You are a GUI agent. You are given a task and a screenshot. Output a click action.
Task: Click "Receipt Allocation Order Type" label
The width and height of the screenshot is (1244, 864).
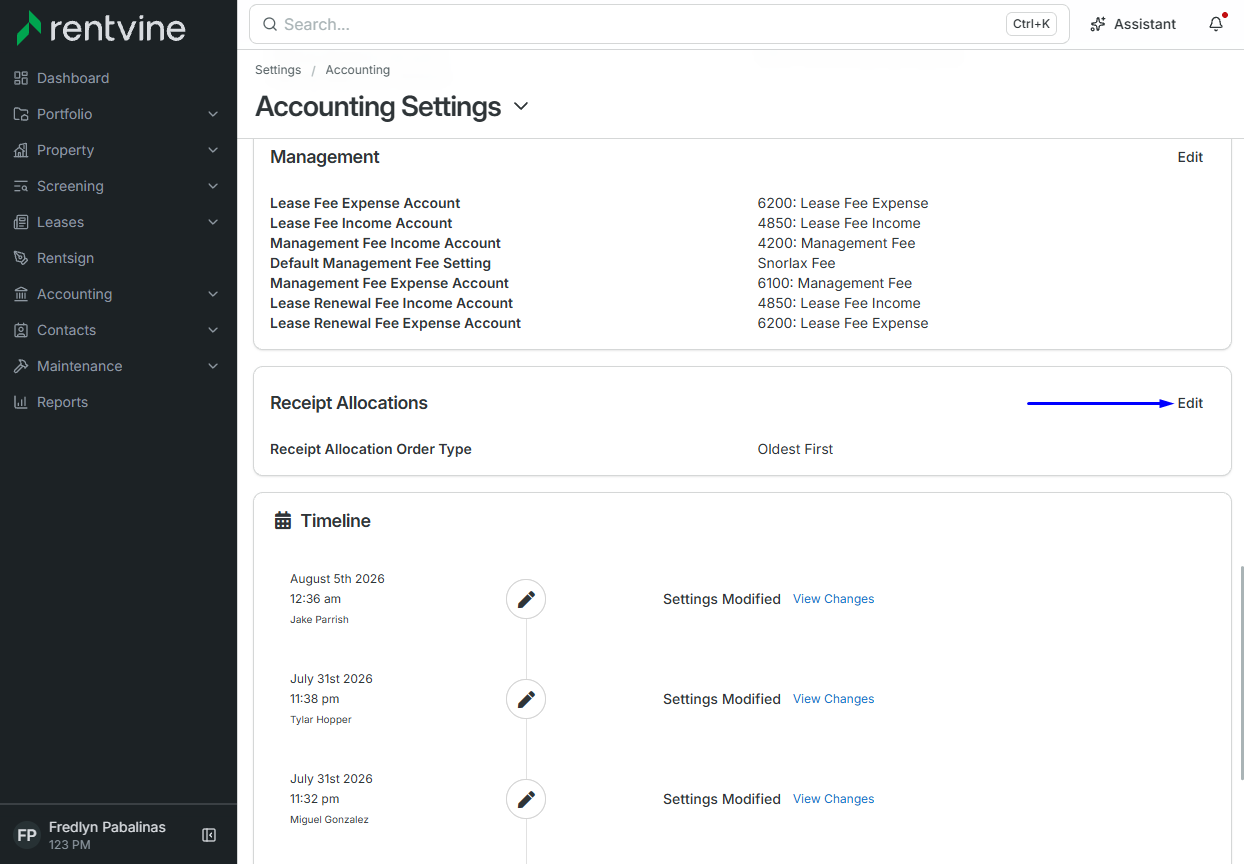tap(371, 449)
